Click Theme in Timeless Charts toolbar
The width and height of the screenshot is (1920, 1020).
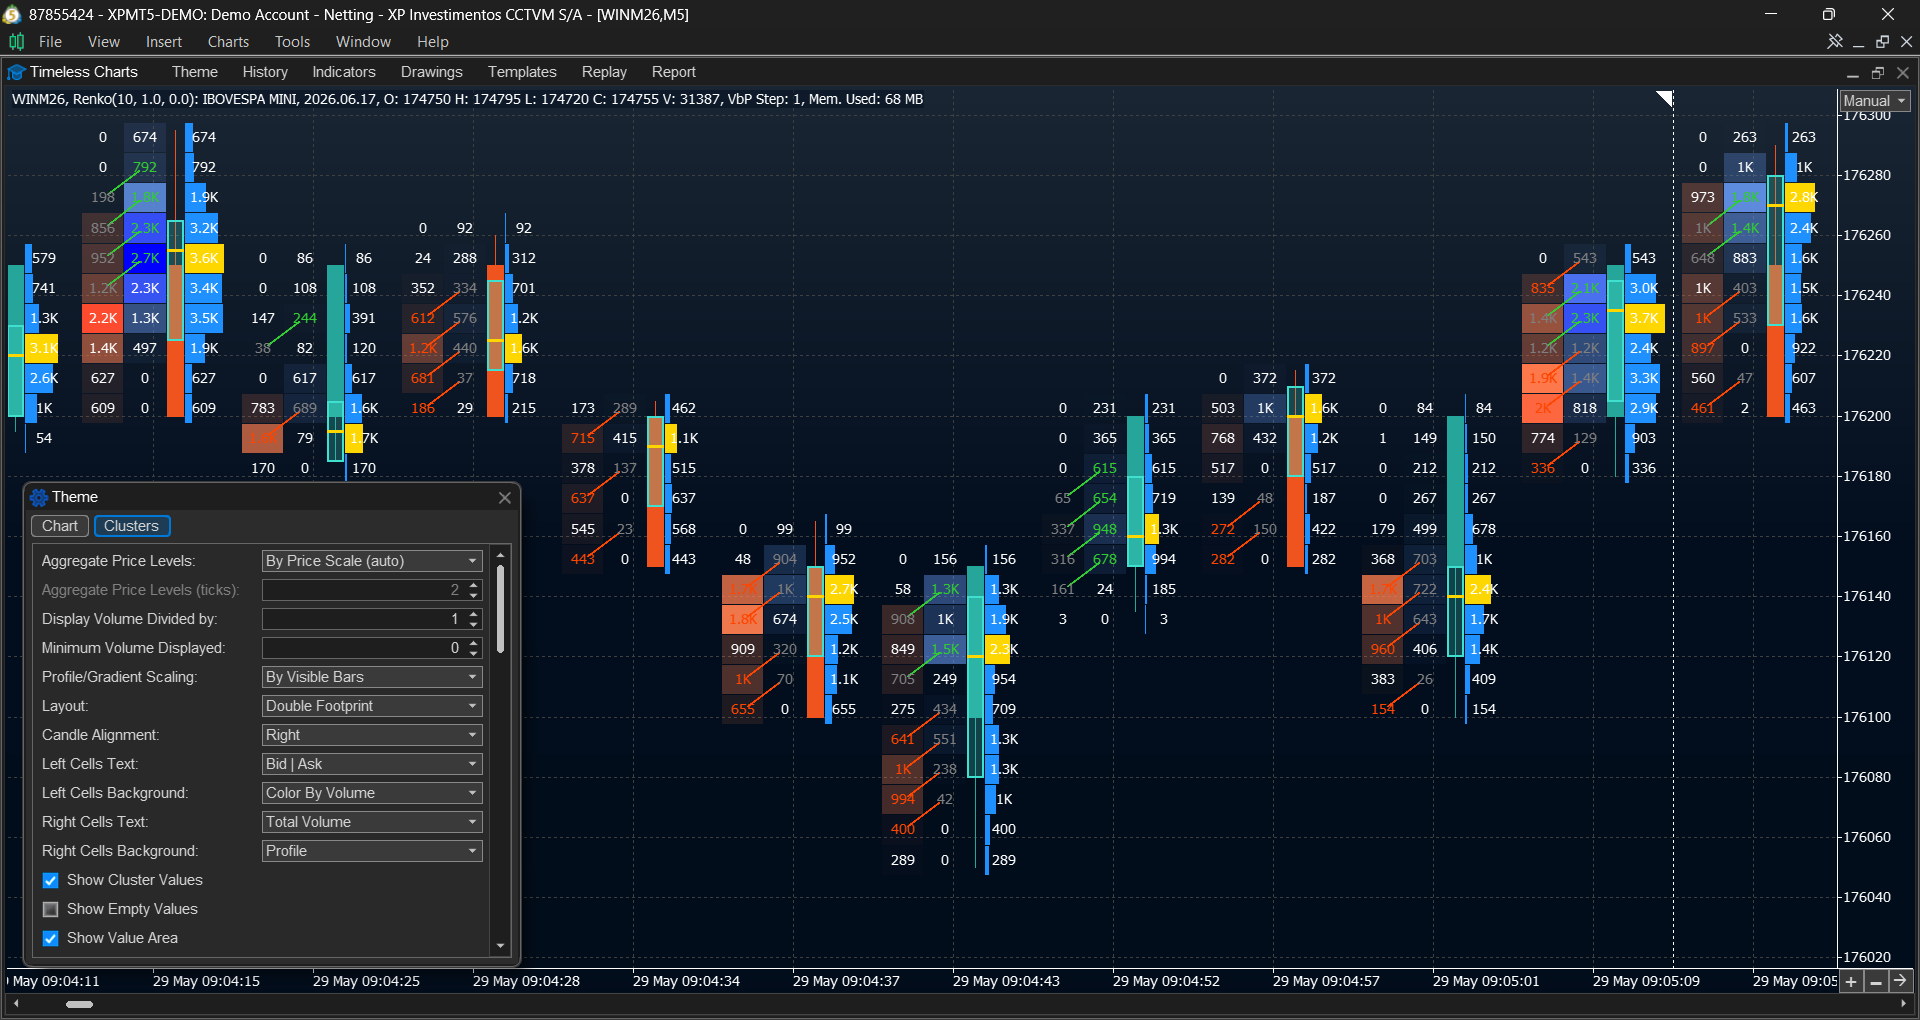[x=194, y=72]
